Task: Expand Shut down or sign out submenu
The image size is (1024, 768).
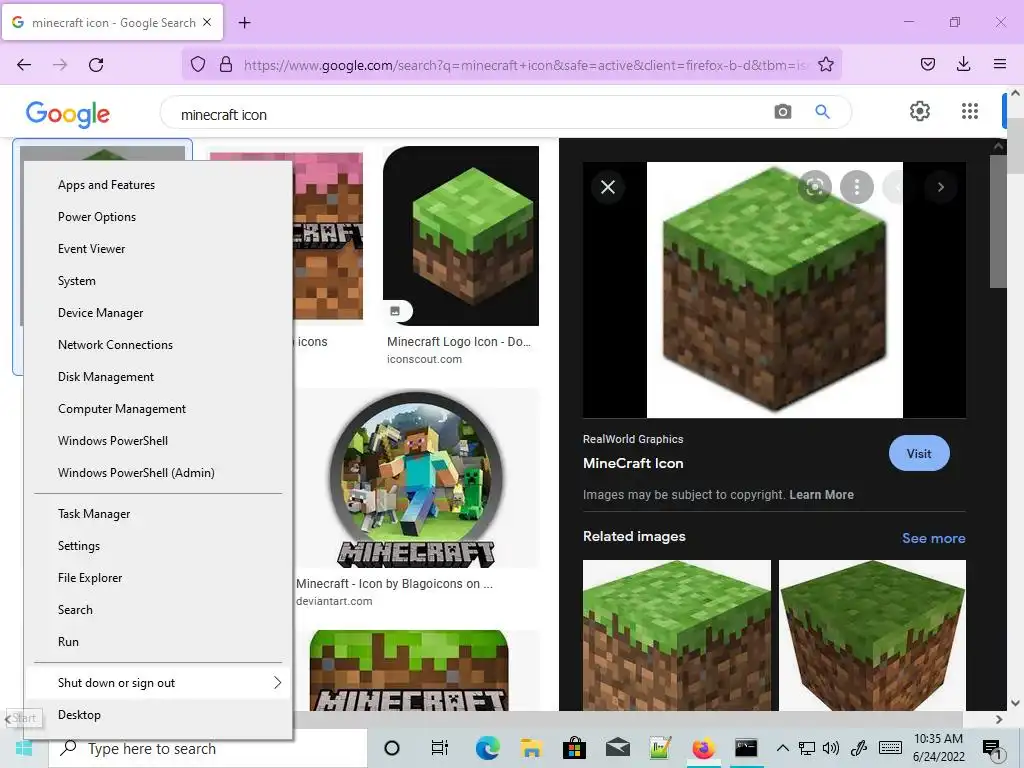Action: pyautogui.click(x=158, y=683)
